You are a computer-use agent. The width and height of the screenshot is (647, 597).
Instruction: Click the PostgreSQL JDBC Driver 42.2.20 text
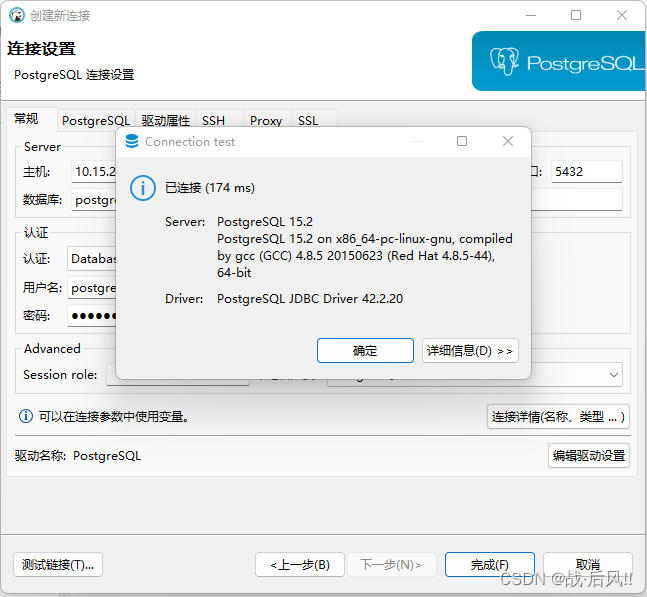pos(310,298)
